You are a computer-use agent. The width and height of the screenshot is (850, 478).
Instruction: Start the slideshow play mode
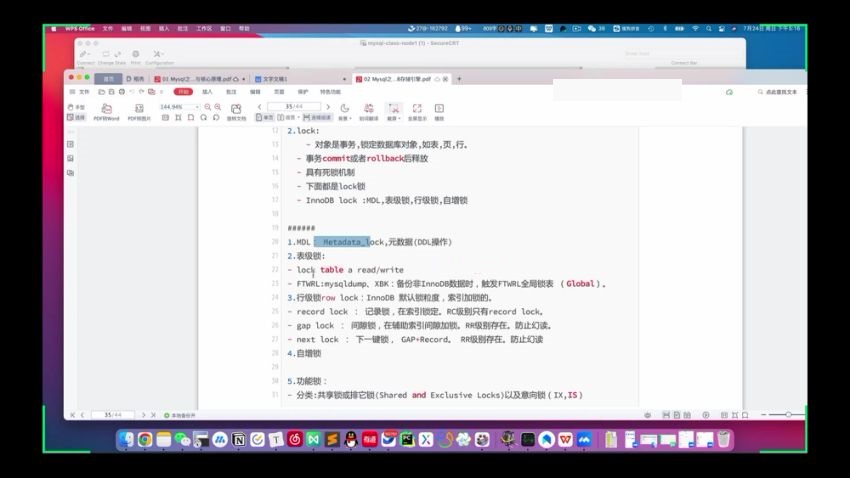[439, 112]
